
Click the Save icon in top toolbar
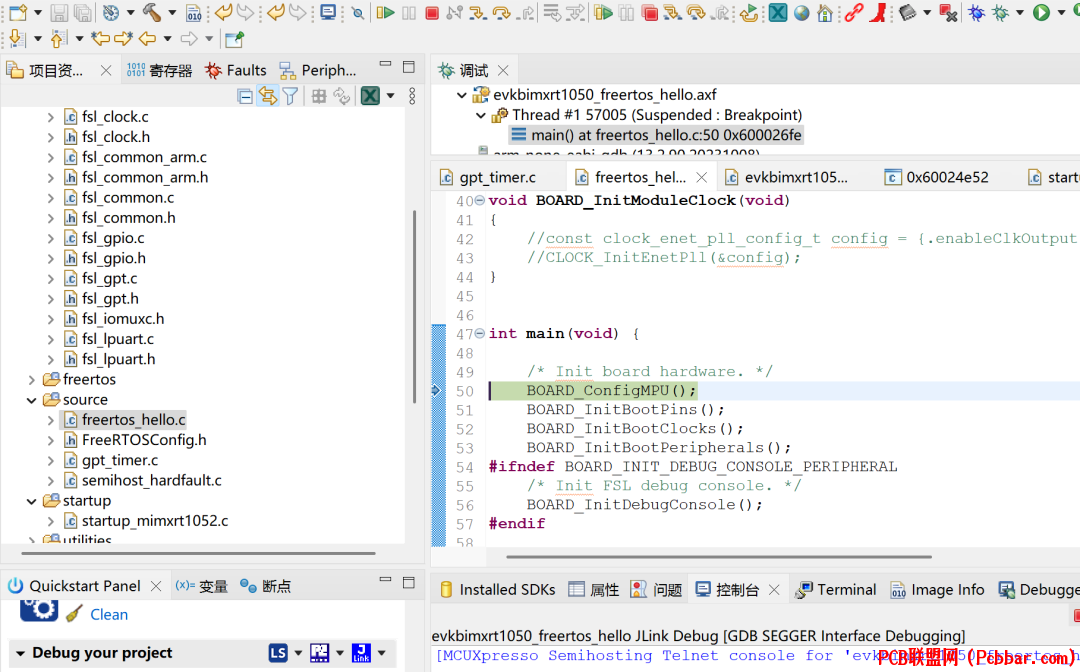[59, 12]
